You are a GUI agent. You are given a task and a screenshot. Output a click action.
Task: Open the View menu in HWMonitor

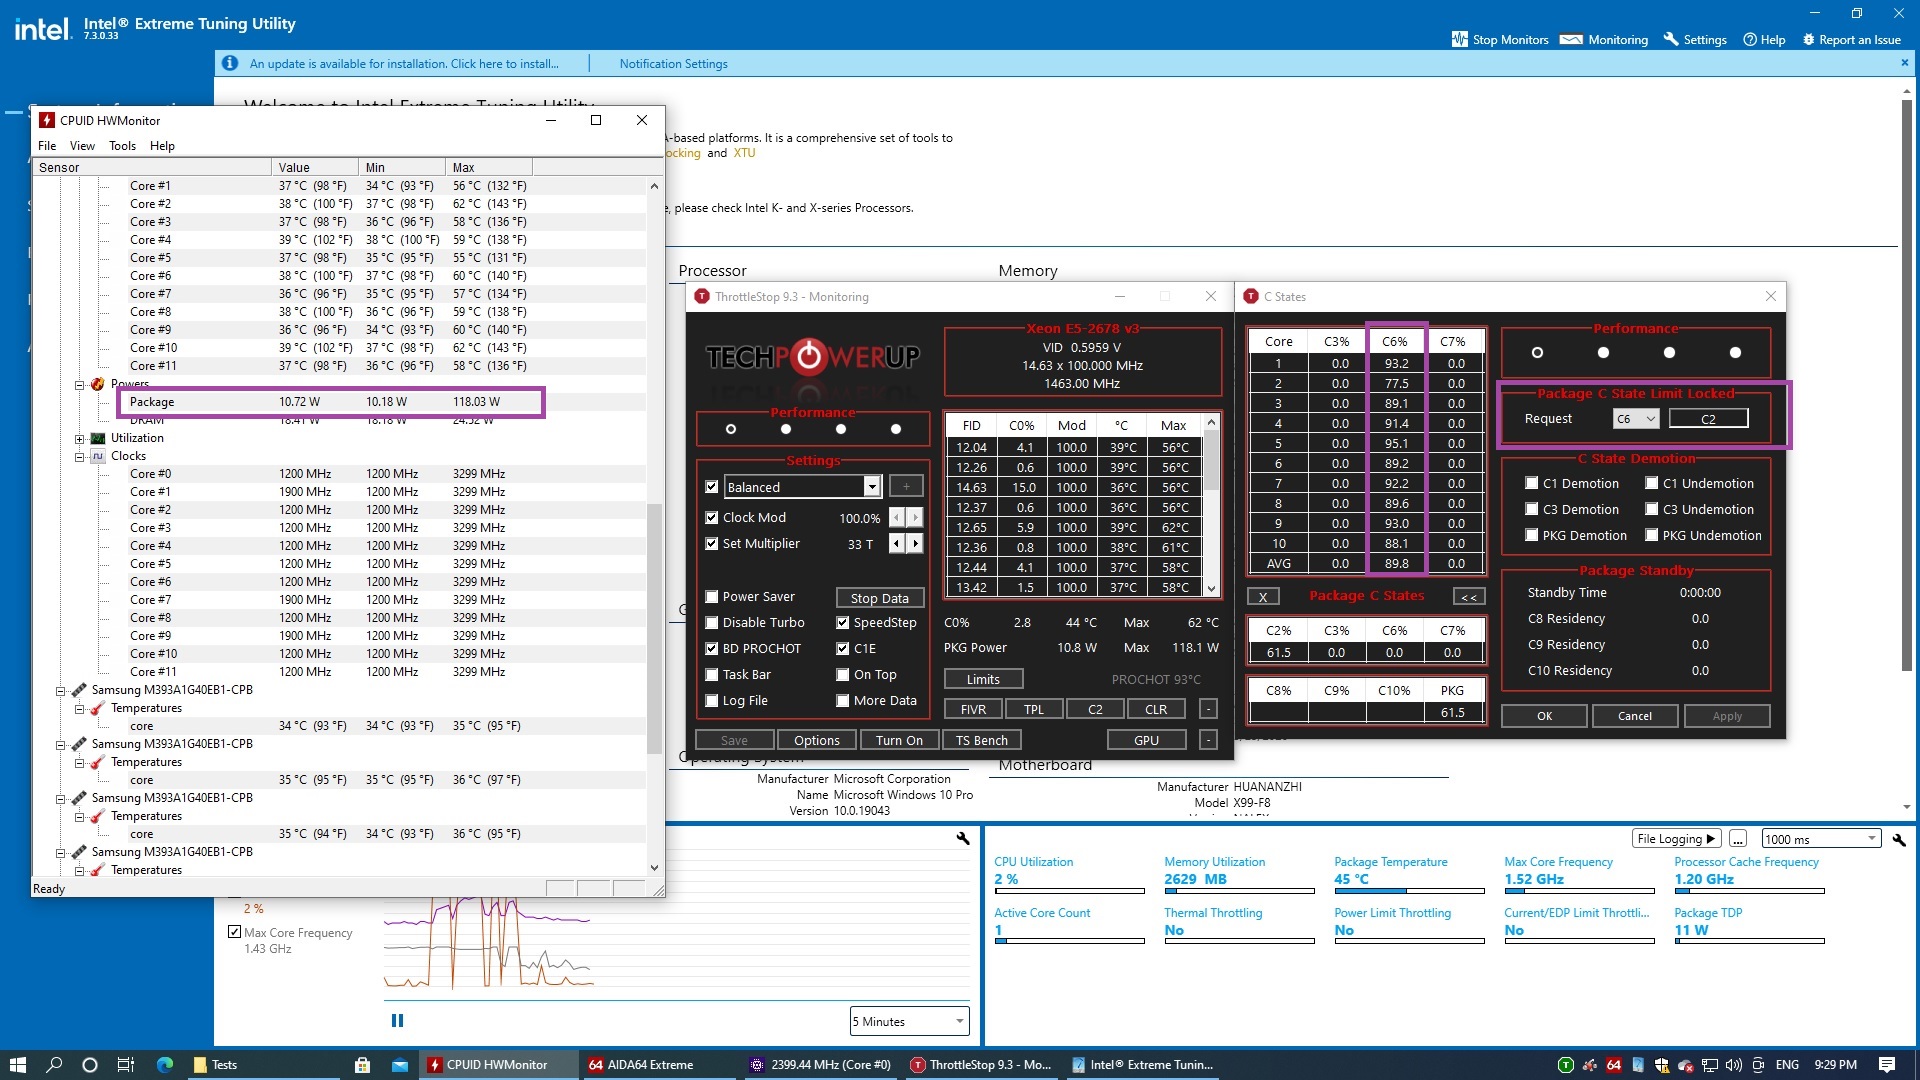click(x=82, y=146)
